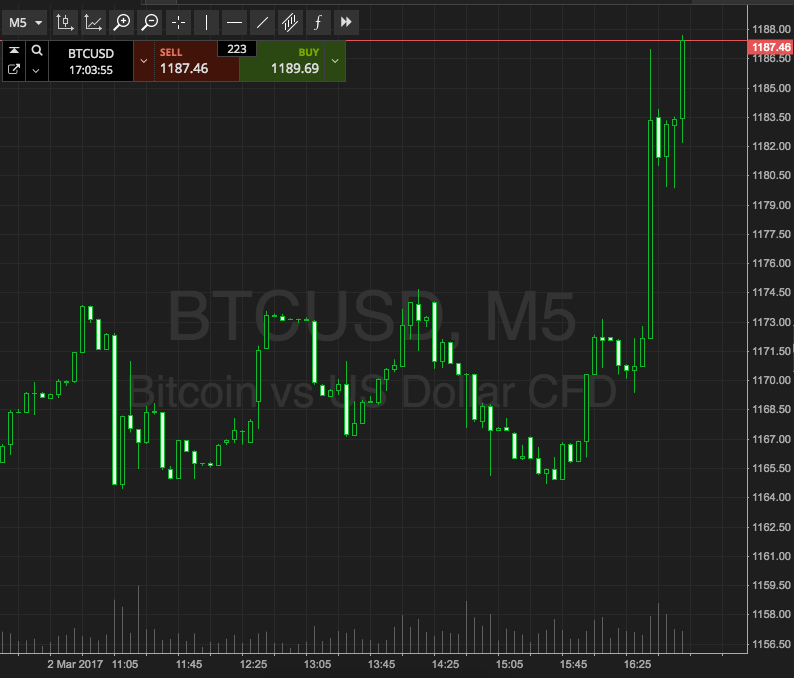
Task: Select the crosshair cursor tool
Action: pos(179,21)
